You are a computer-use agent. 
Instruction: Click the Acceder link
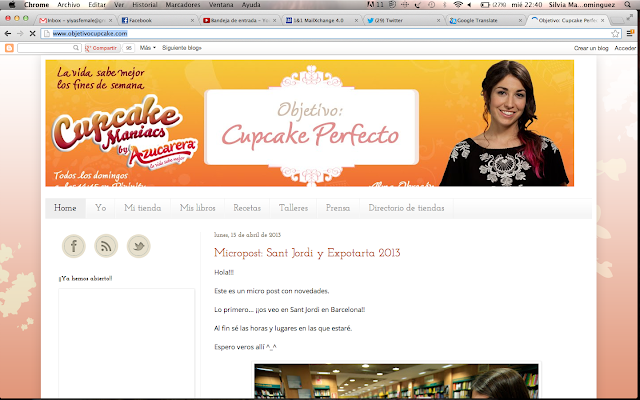click(x=625, y=48)
